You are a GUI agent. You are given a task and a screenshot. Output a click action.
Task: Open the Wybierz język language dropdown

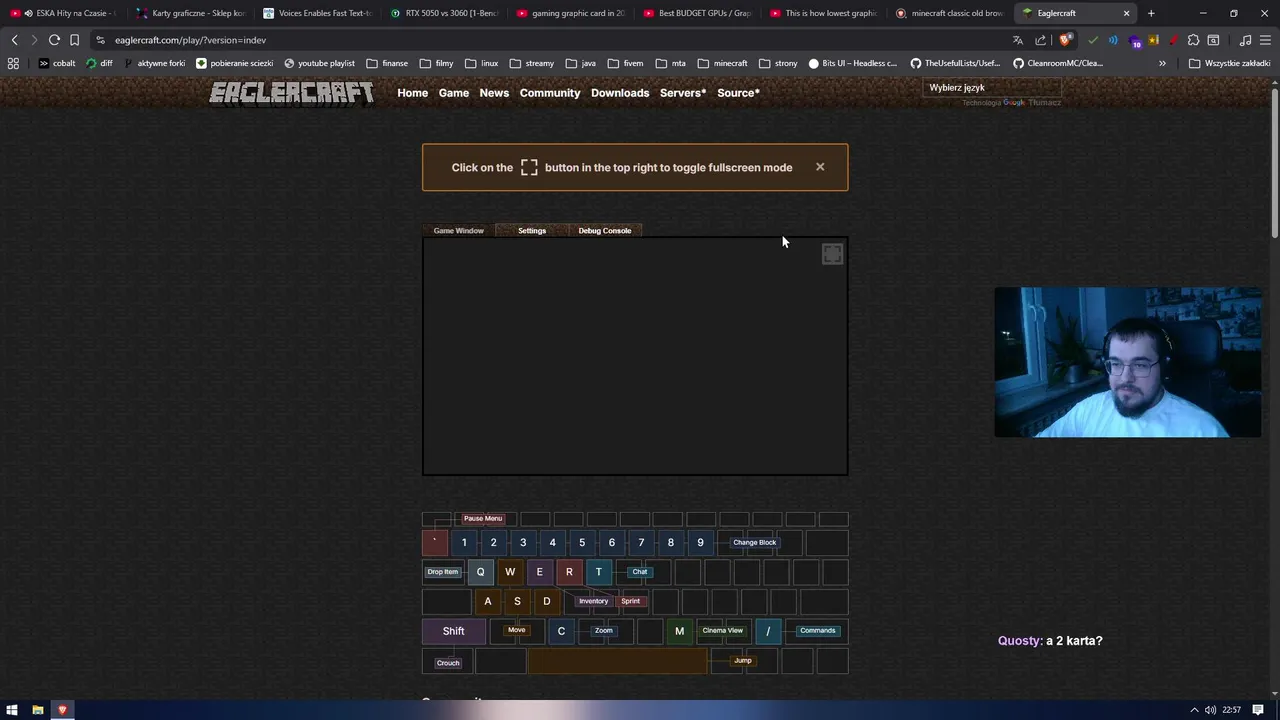pyautogui.click(x=992, y=87)
